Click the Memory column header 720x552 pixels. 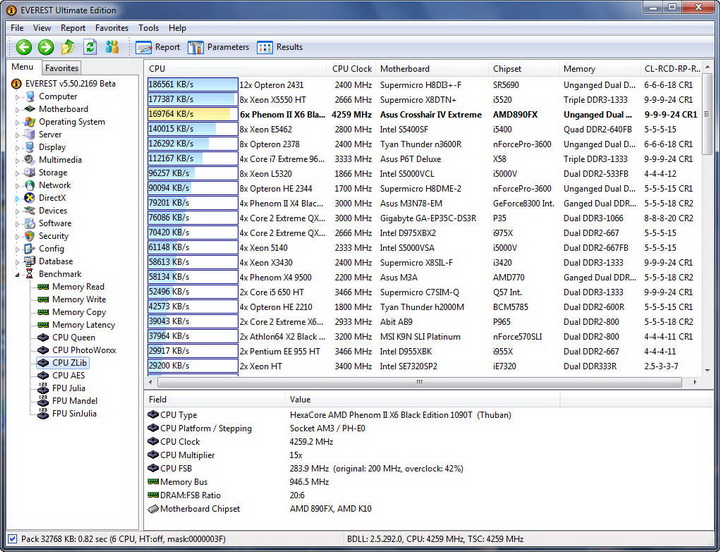(599, 68)
